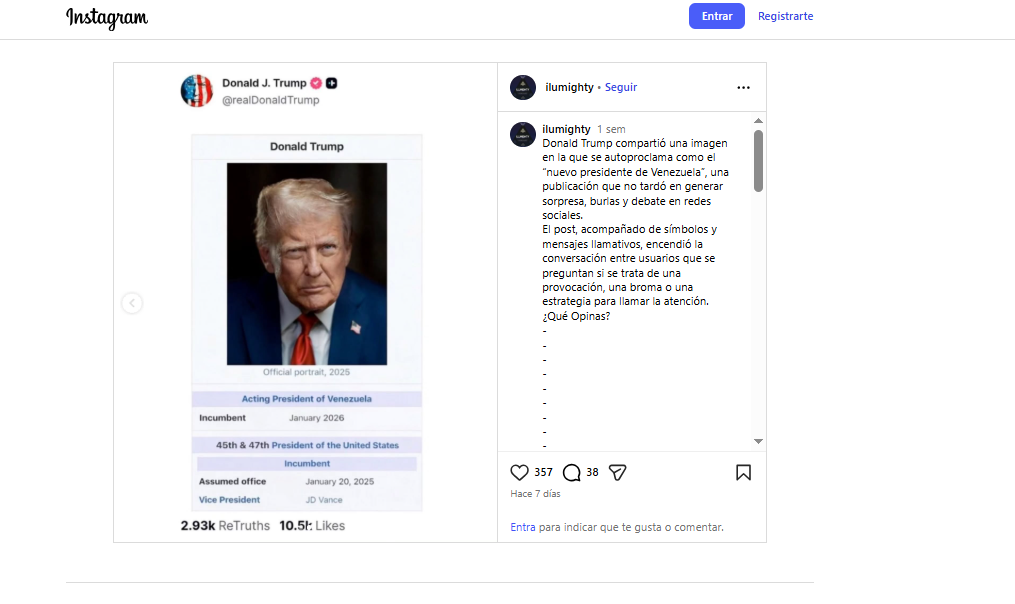Open the three-dots more options menu
This screenshot has height=604, width=1015.
click(x=743, y=87)
